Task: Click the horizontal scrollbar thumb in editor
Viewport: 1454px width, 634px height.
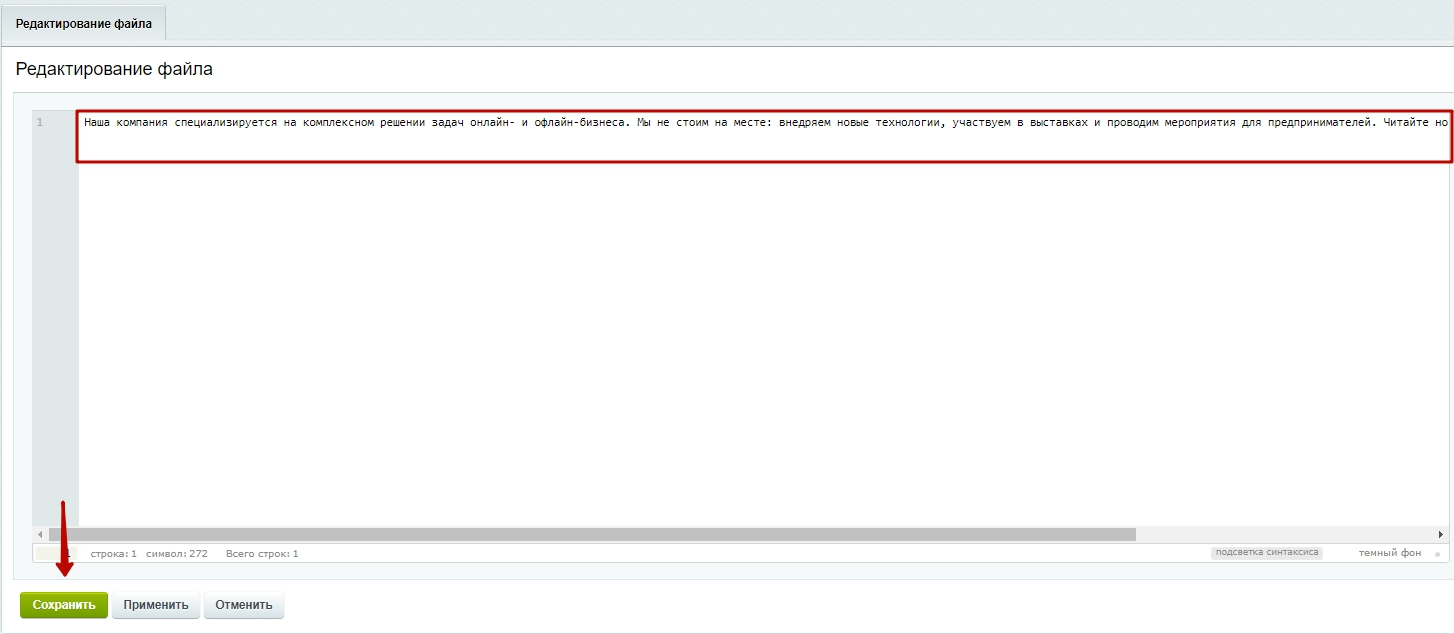Action: (x=592, y=535)
